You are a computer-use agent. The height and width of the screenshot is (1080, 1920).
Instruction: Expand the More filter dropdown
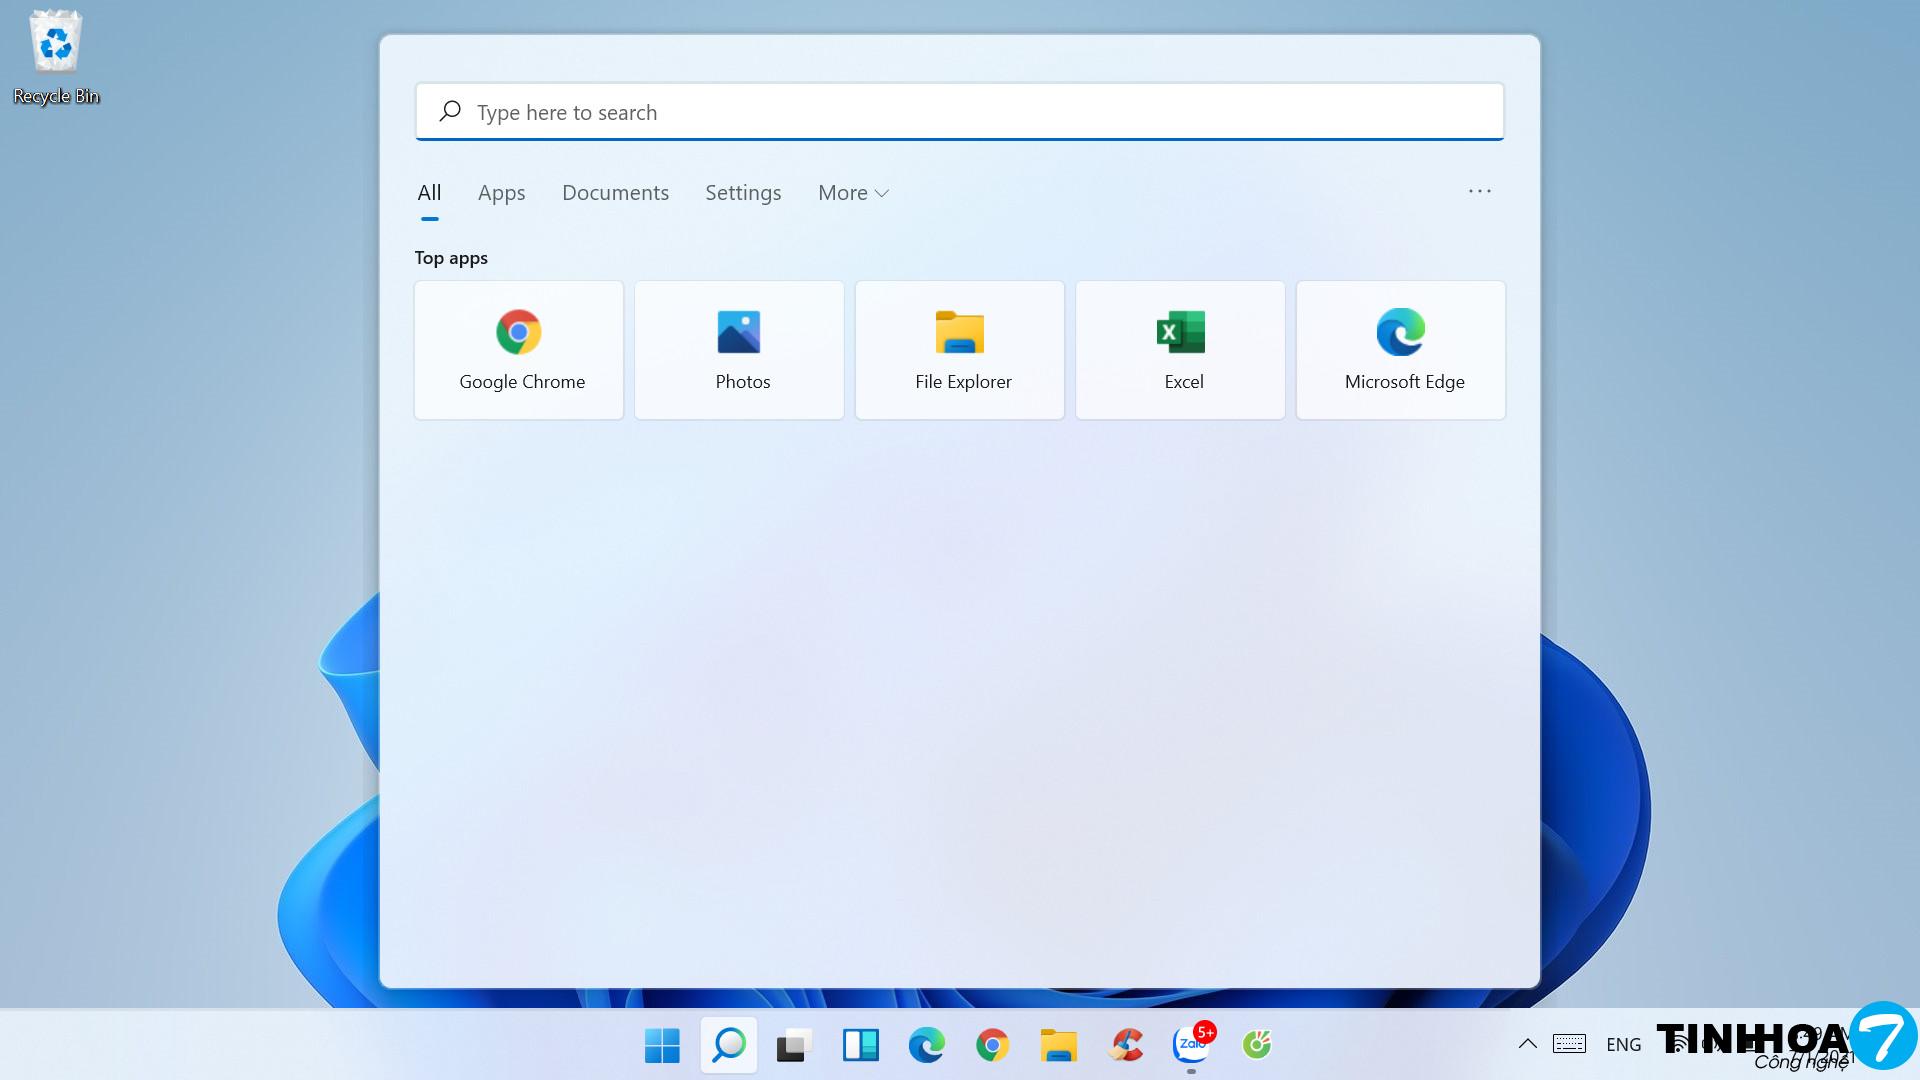click(853, 193)
